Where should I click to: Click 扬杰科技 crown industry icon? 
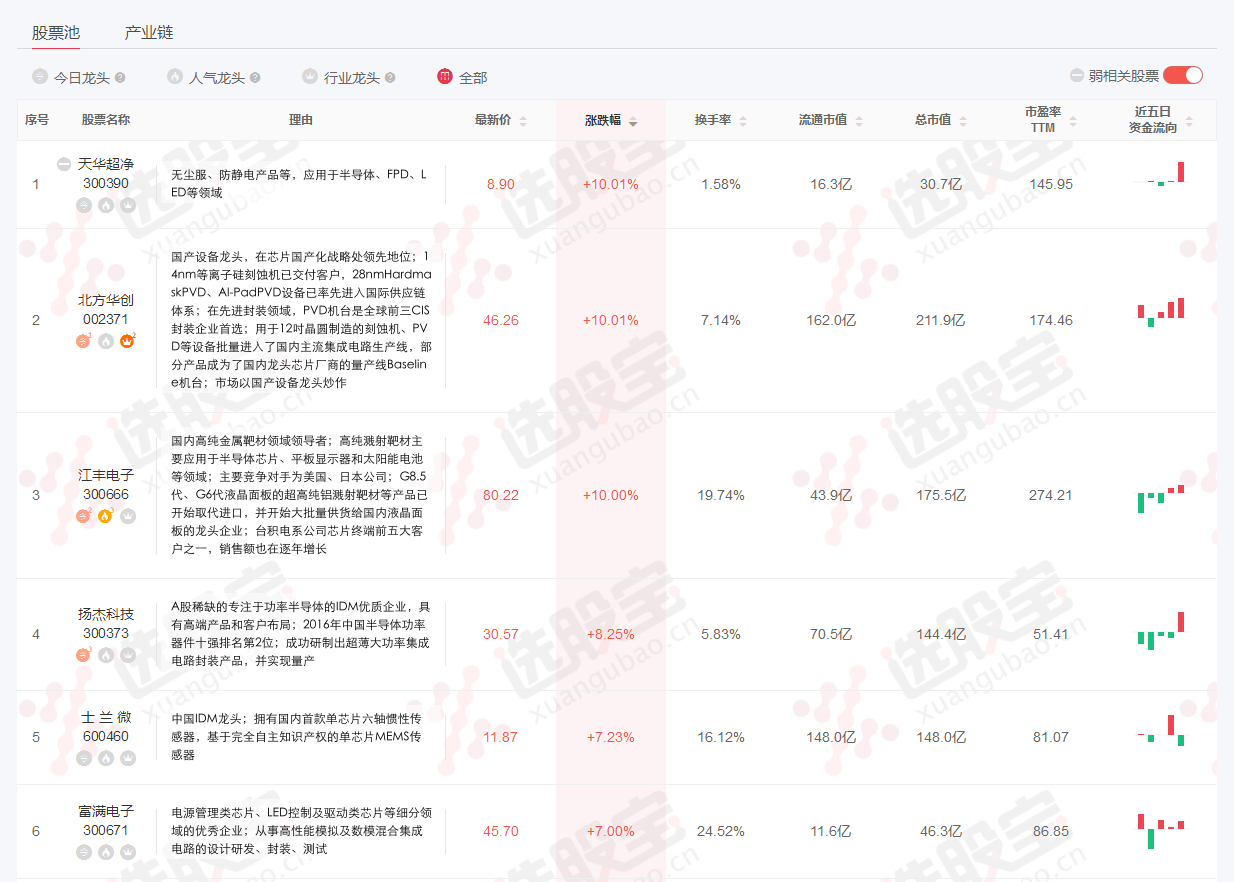point(128,655)
